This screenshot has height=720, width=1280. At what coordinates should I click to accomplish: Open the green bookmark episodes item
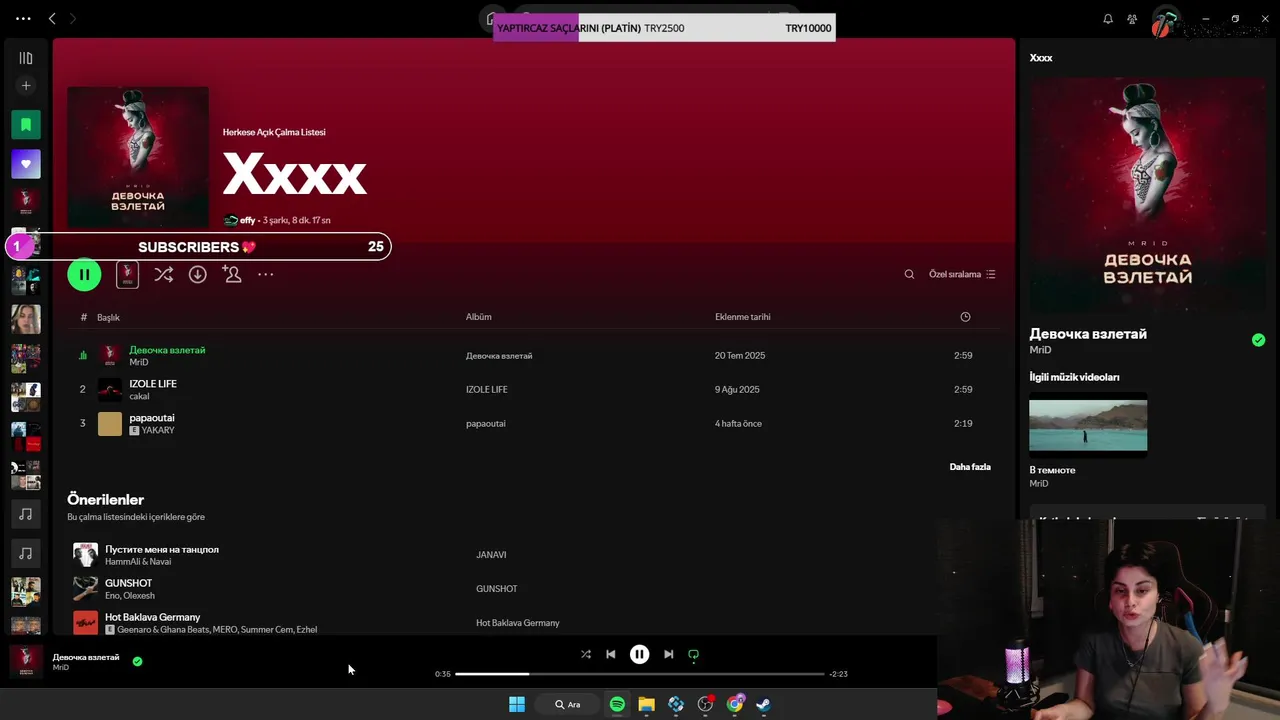26,125
